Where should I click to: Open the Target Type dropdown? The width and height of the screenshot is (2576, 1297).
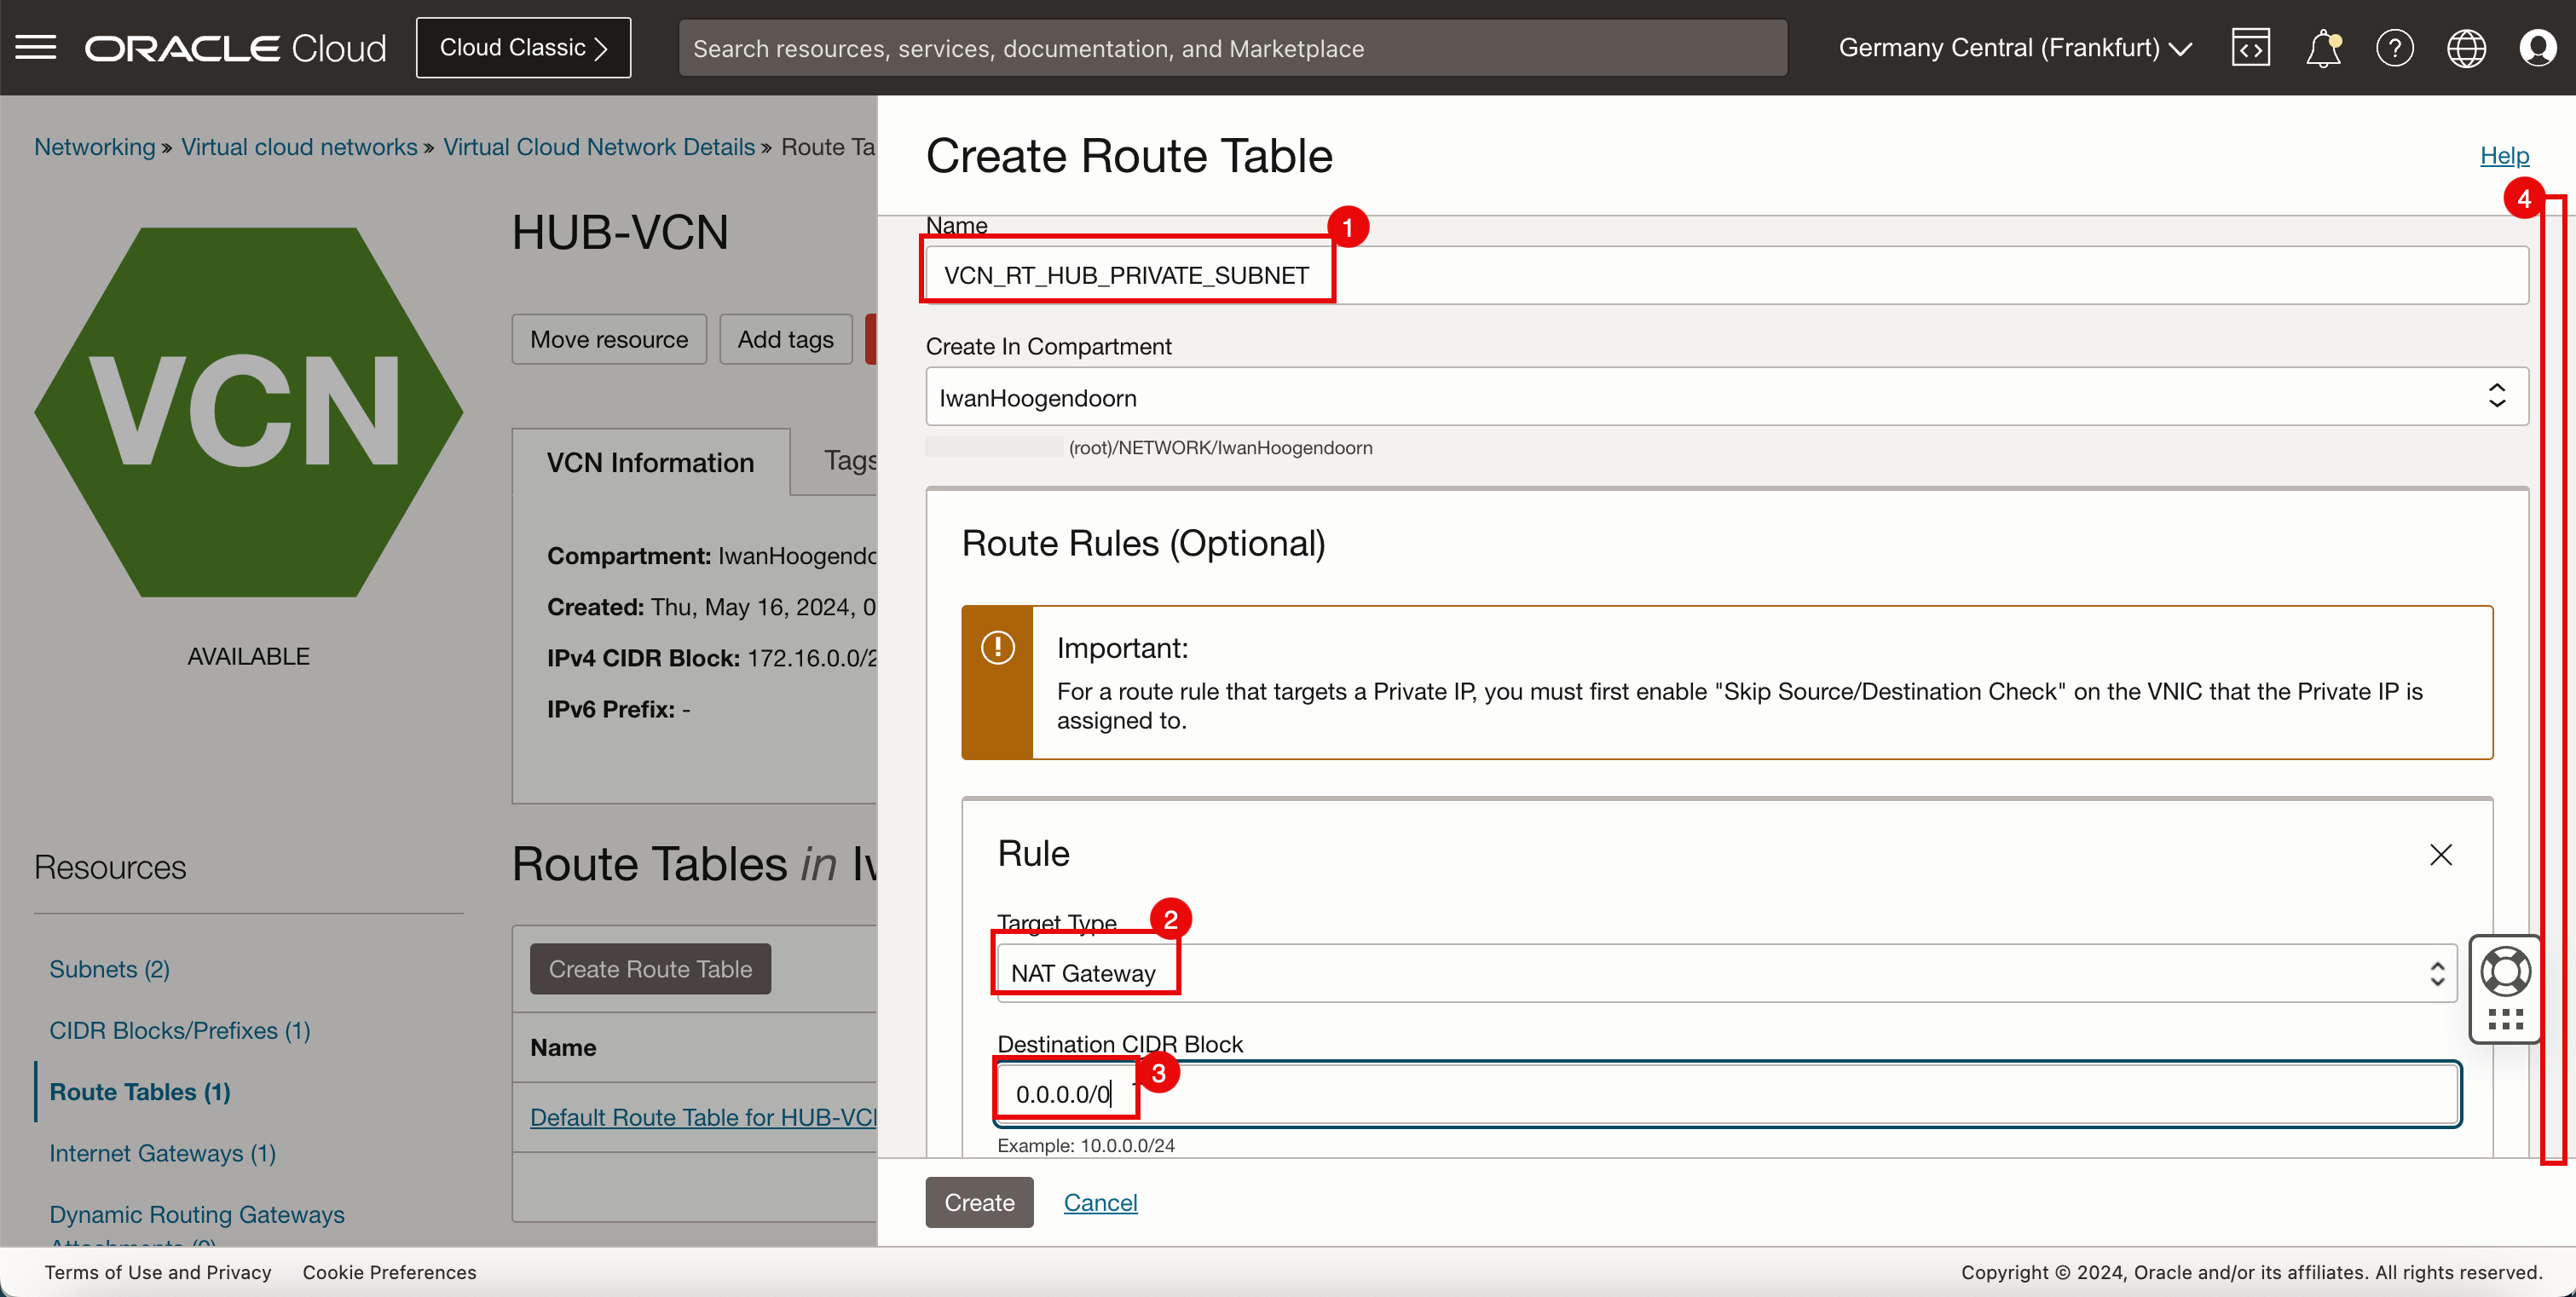click(1726, 973)
